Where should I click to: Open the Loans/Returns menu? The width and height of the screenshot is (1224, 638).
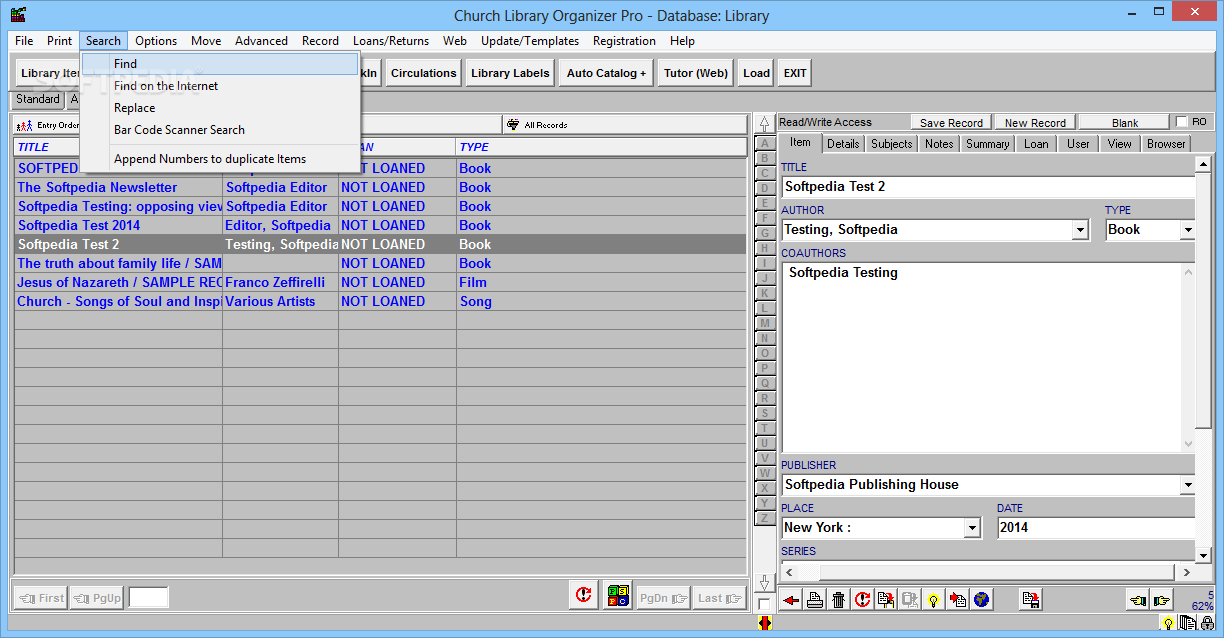pyautogui.click(x=391, y=41)
